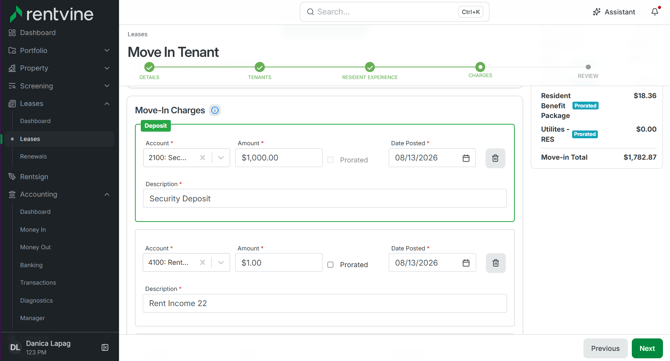
Task: Click the Resident Experience step circle
Action: (x=370, y=67)
